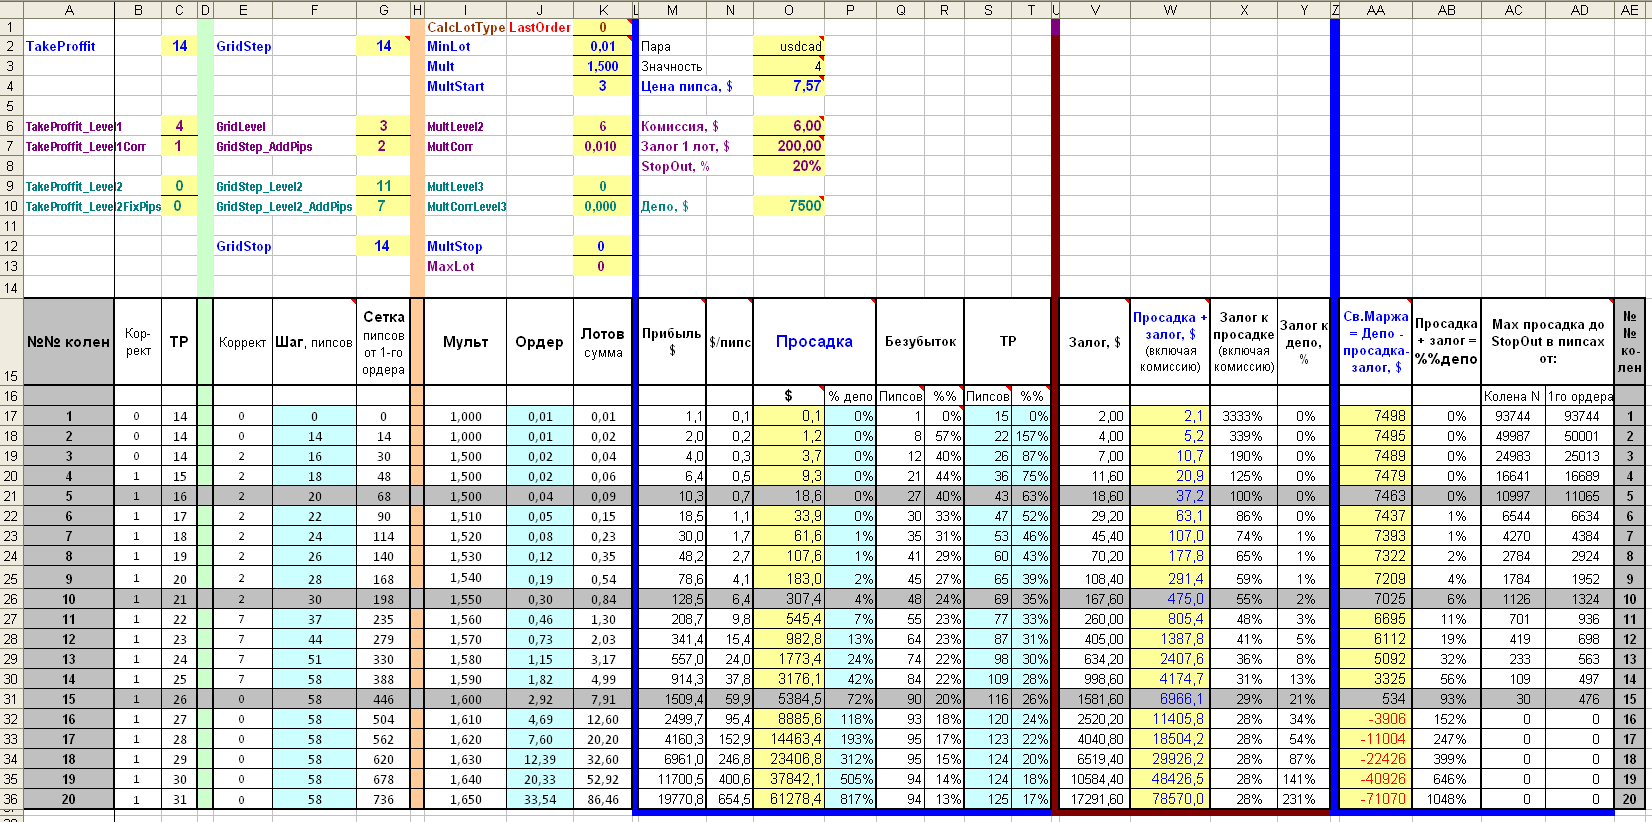
Task: Click the CalcLotType label
Action: (x=465, y=27)
